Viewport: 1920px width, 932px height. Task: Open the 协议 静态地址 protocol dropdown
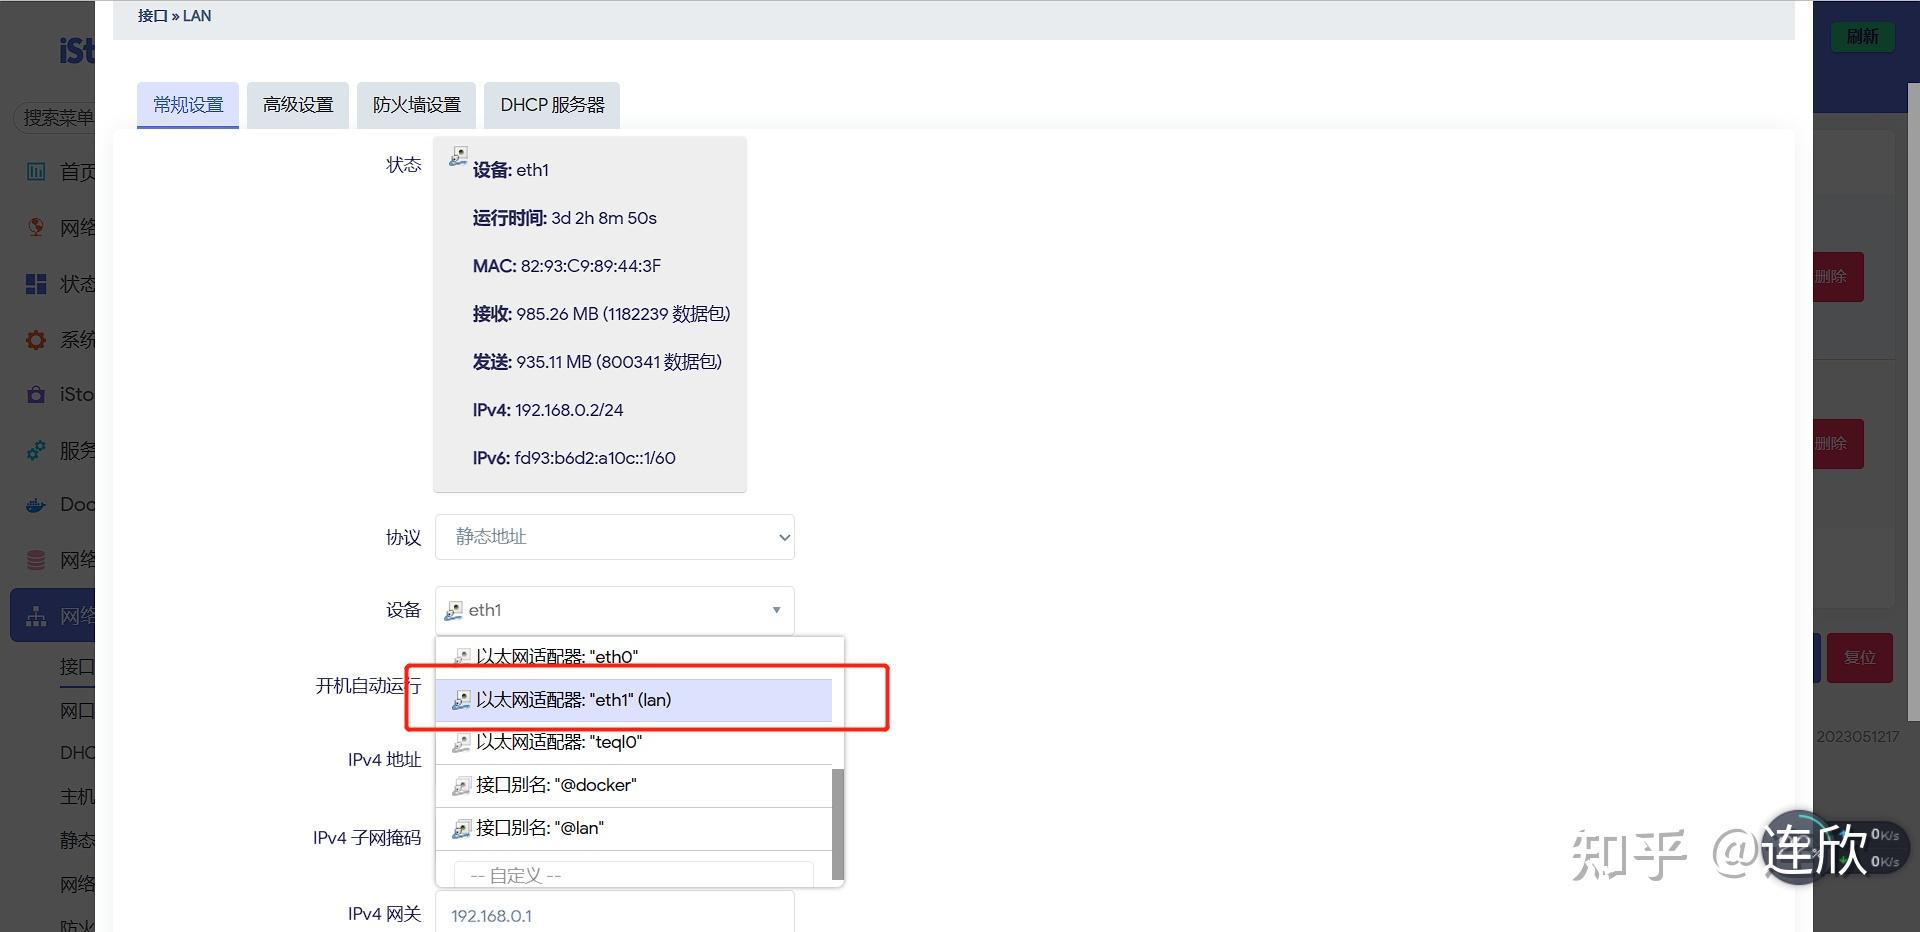[615, 537]
